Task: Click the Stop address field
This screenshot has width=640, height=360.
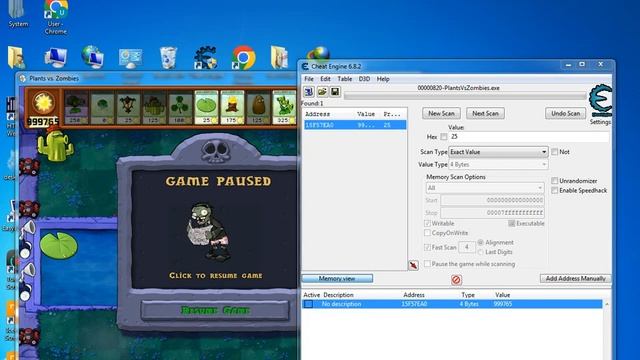Action: point(492,213)
